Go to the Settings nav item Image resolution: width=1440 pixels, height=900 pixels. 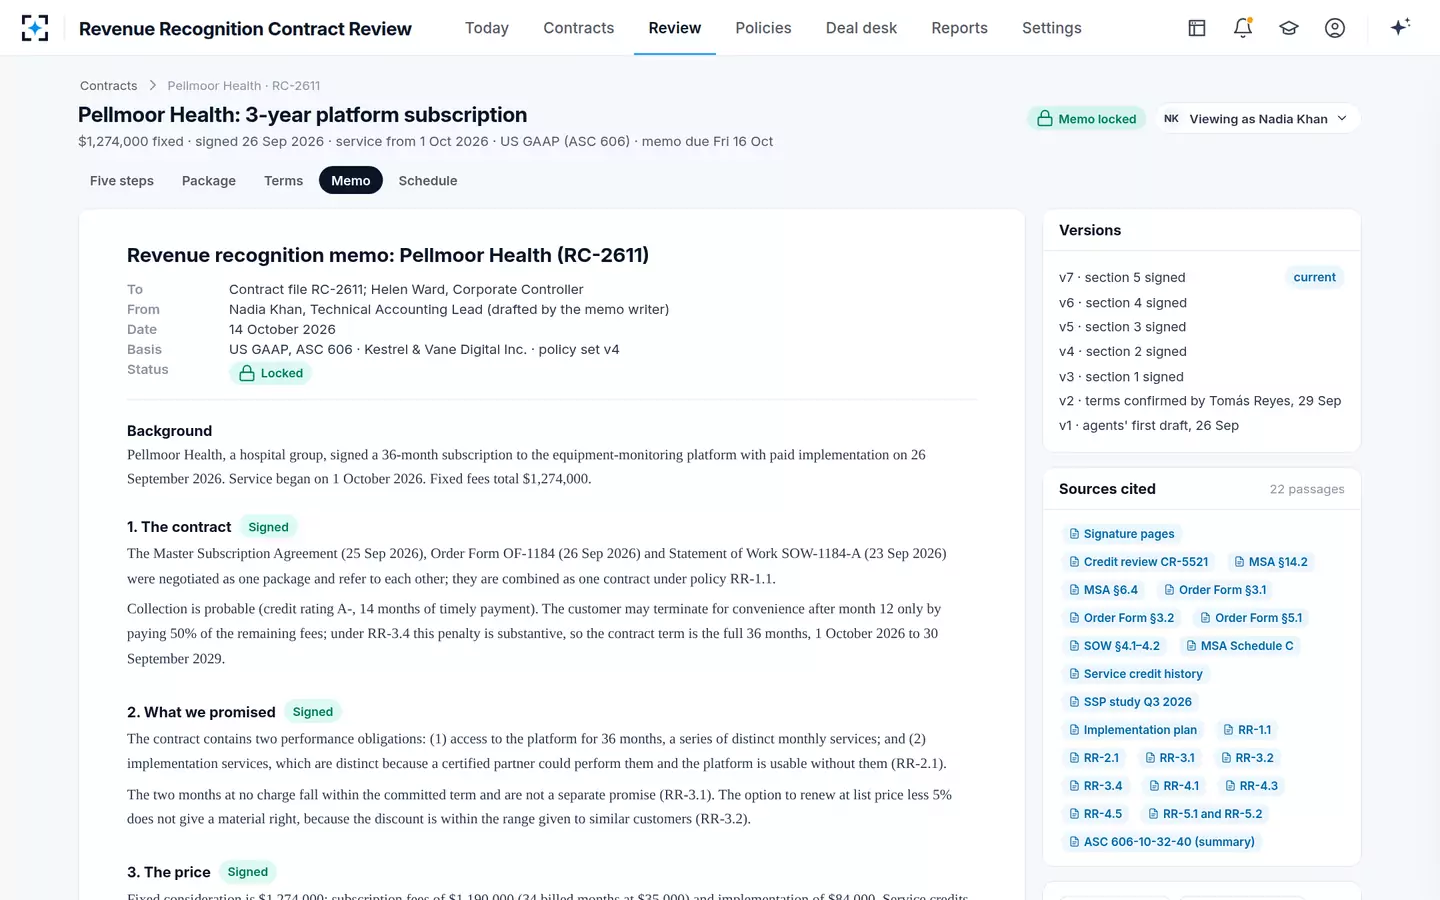(1052, 28)
